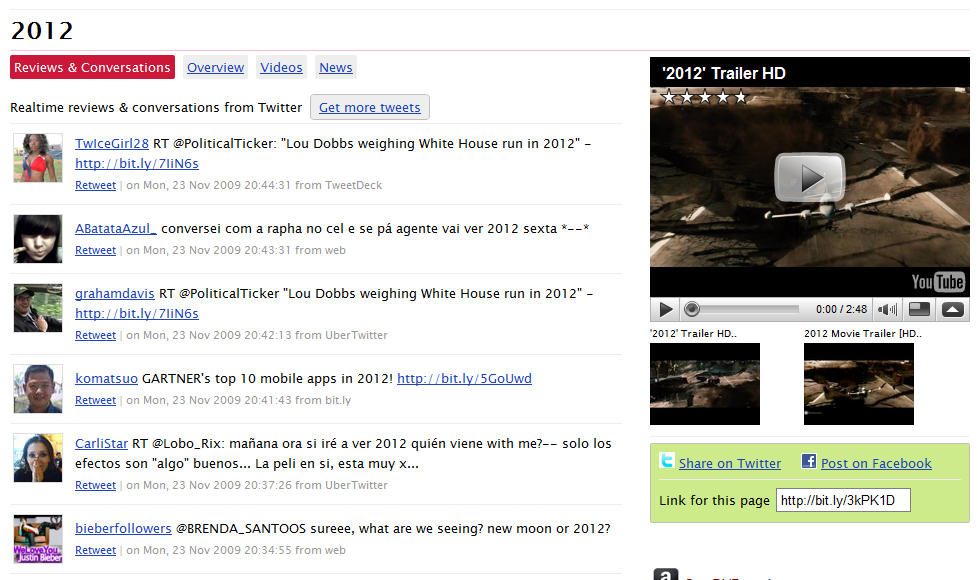The width and height of the screenshot is (978, 580).
Task: Open komatsuo profile link
Action: pos(106,379)
